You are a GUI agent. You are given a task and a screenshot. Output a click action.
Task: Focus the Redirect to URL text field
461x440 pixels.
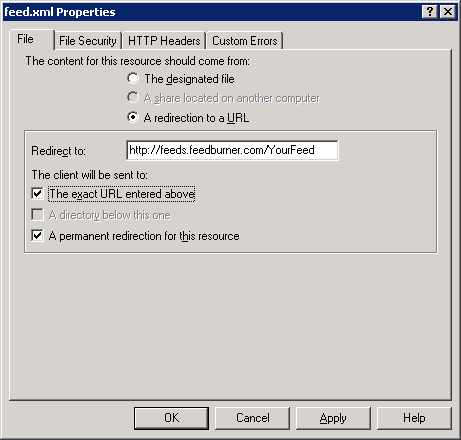[232, 150]
